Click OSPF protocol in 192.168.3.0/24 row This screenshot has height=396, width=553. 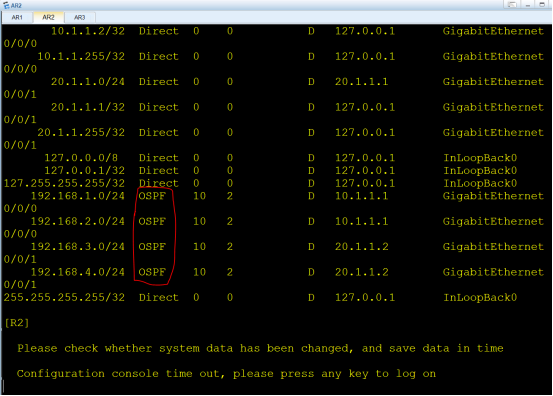pos(152,247)
